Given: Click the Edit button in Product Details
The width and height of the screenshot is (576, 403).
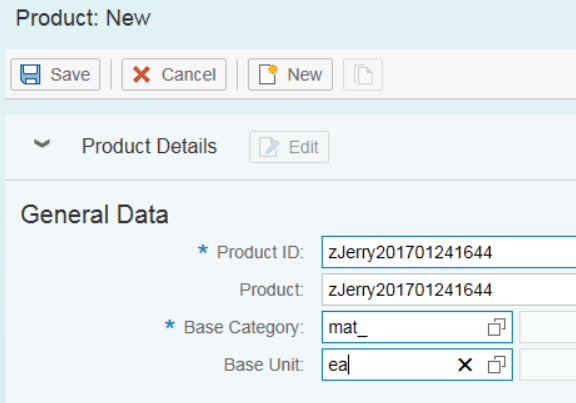Looking at the screenshot, I should coord(289,147).
